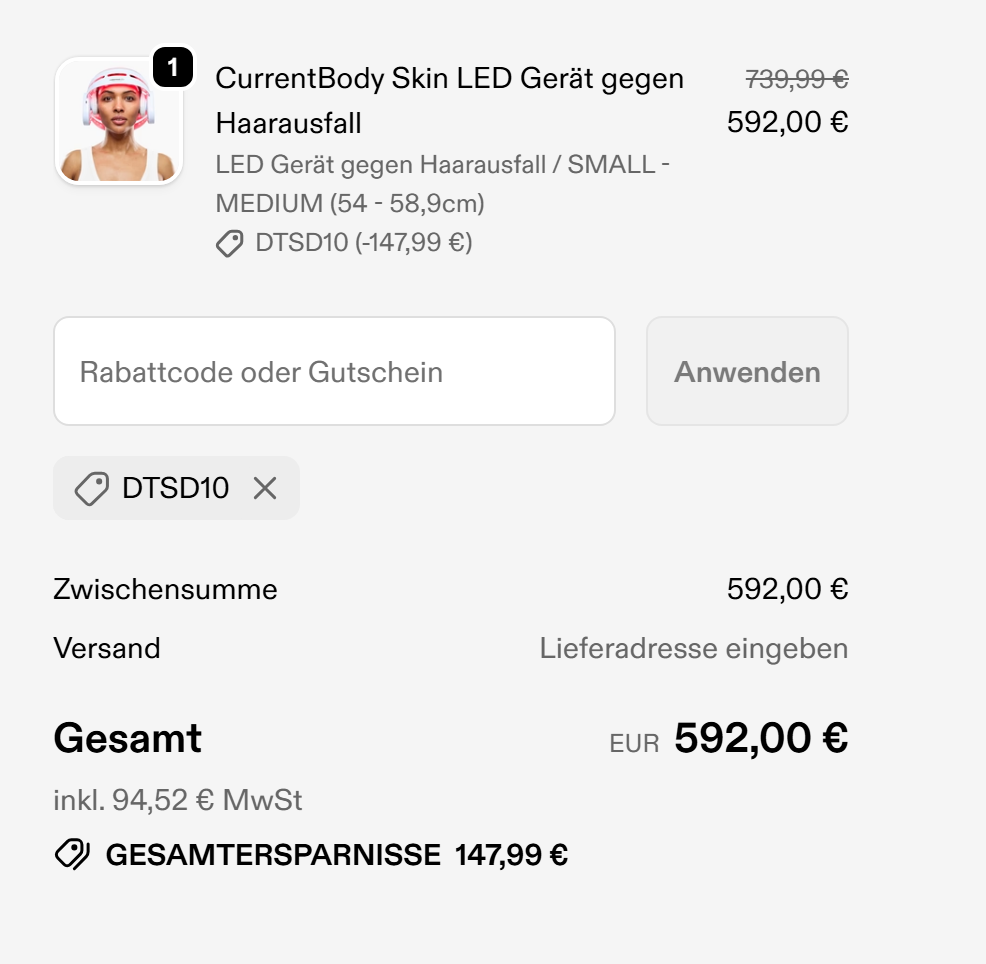Select the SMALL - MEDIUM variant description
This screenshot has width=986, height=964.
pyautogui.click(x=442, y=184)
